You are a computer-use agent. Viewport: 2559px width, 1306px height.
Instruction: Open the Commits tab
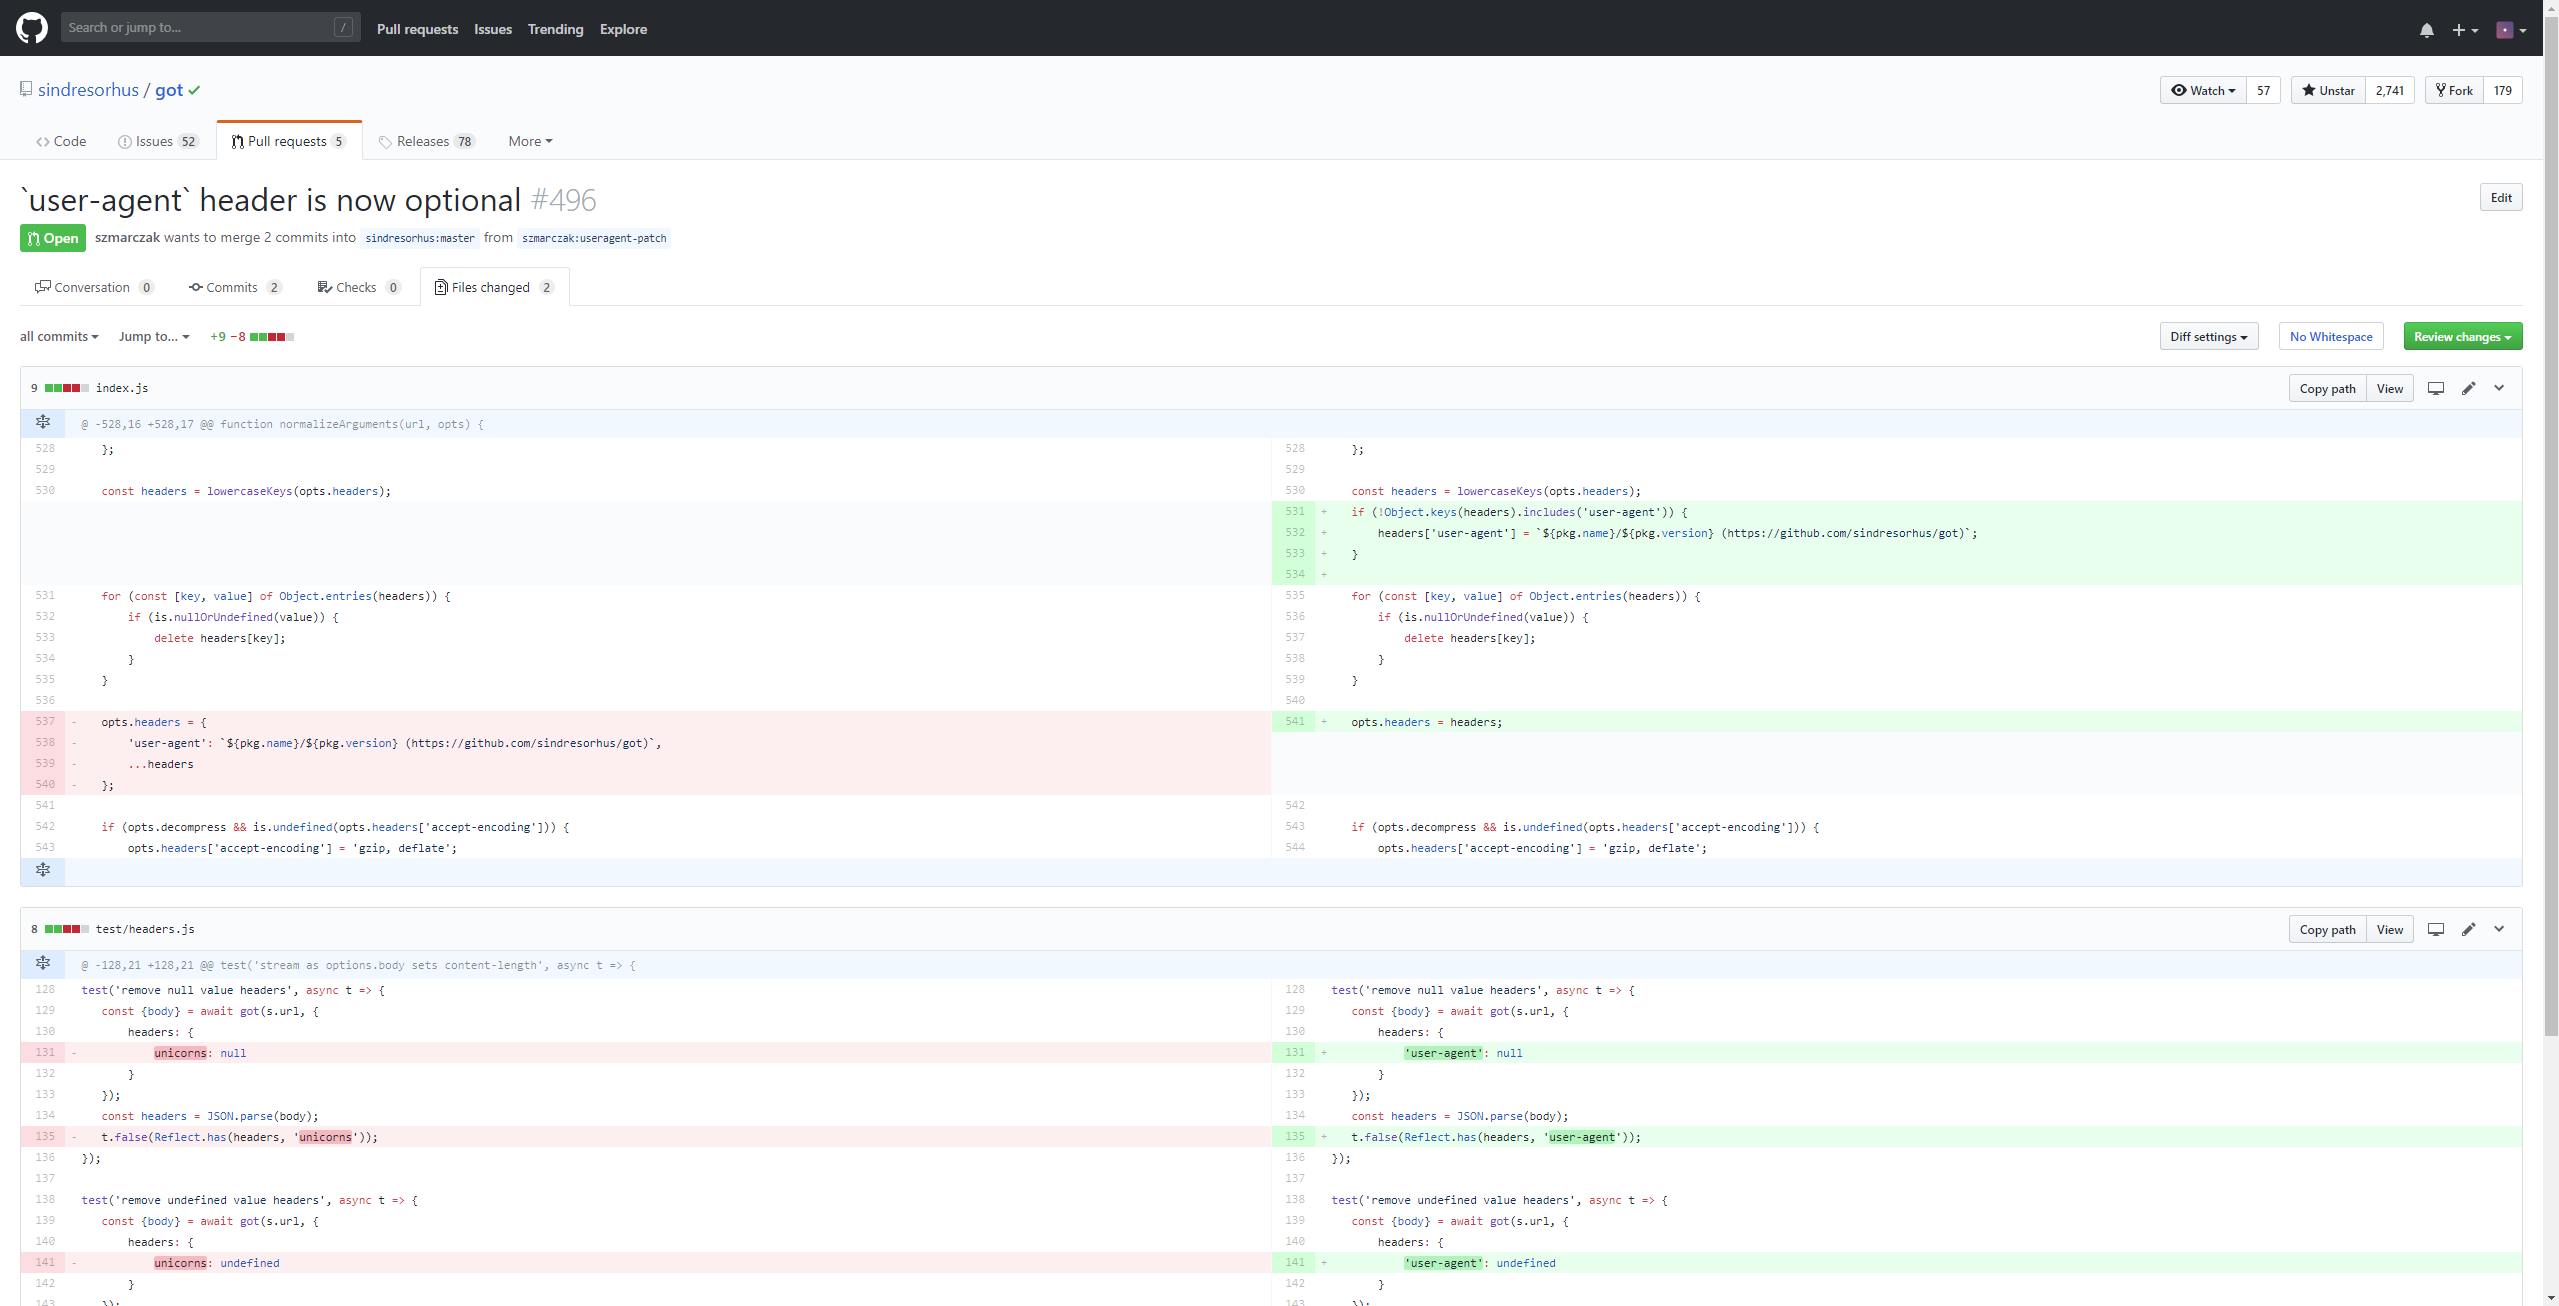(x=234, y=287)
